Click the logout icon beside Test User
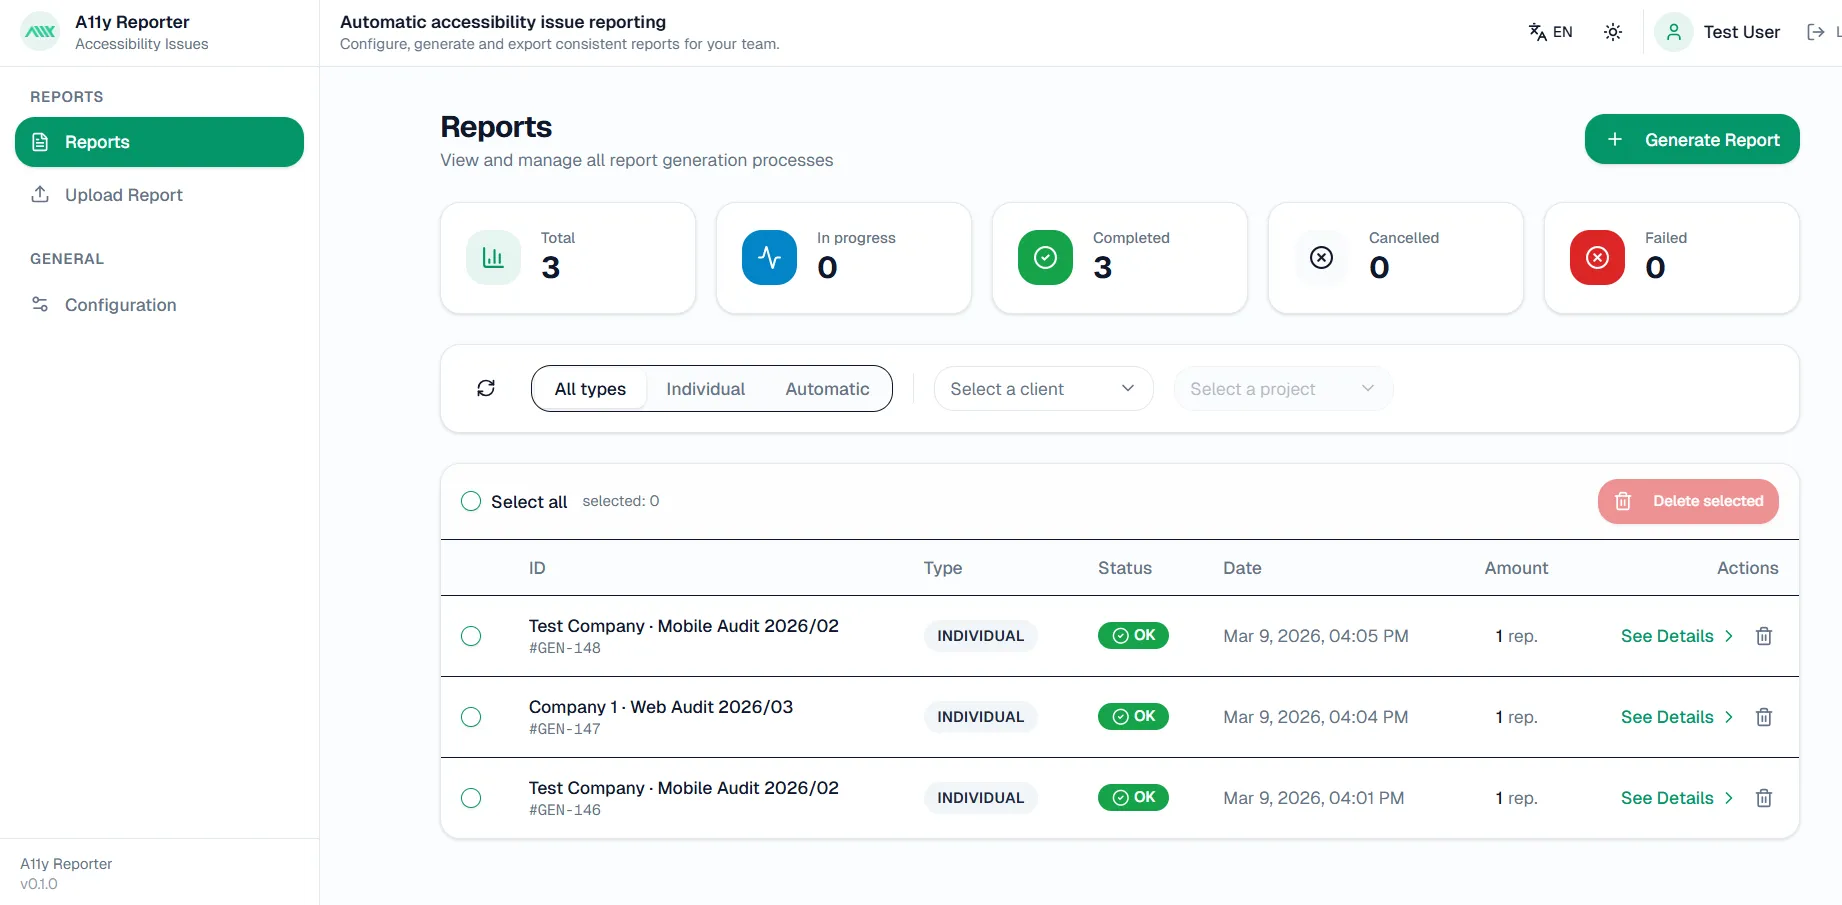The image size is (1842, 905). coord(1816,32)
